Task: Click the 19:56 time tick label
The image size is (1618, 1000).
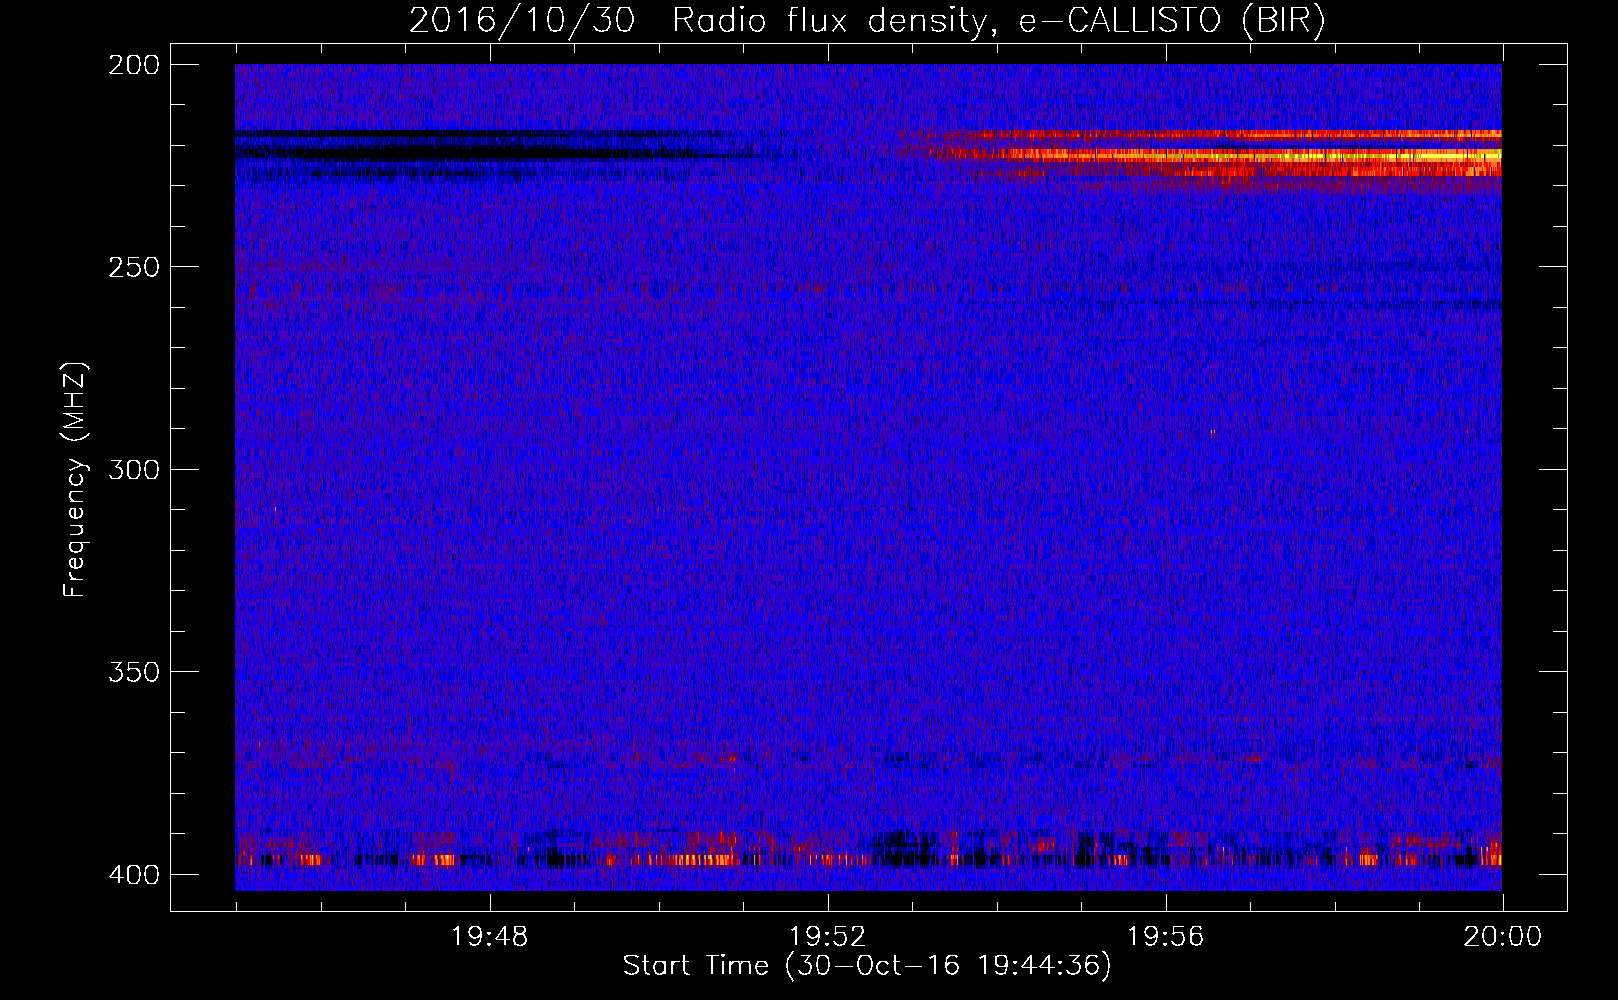Action: click(1165, 937)
